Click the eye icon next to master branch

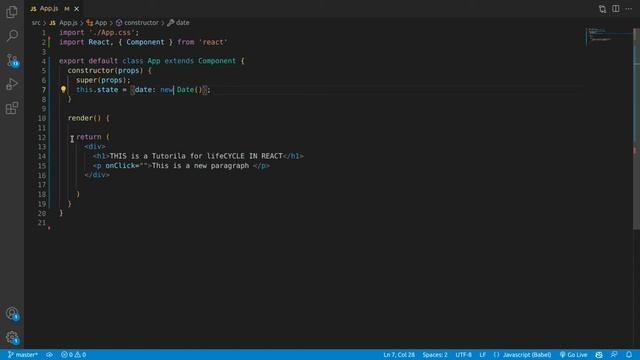click(x=49, y=355)
